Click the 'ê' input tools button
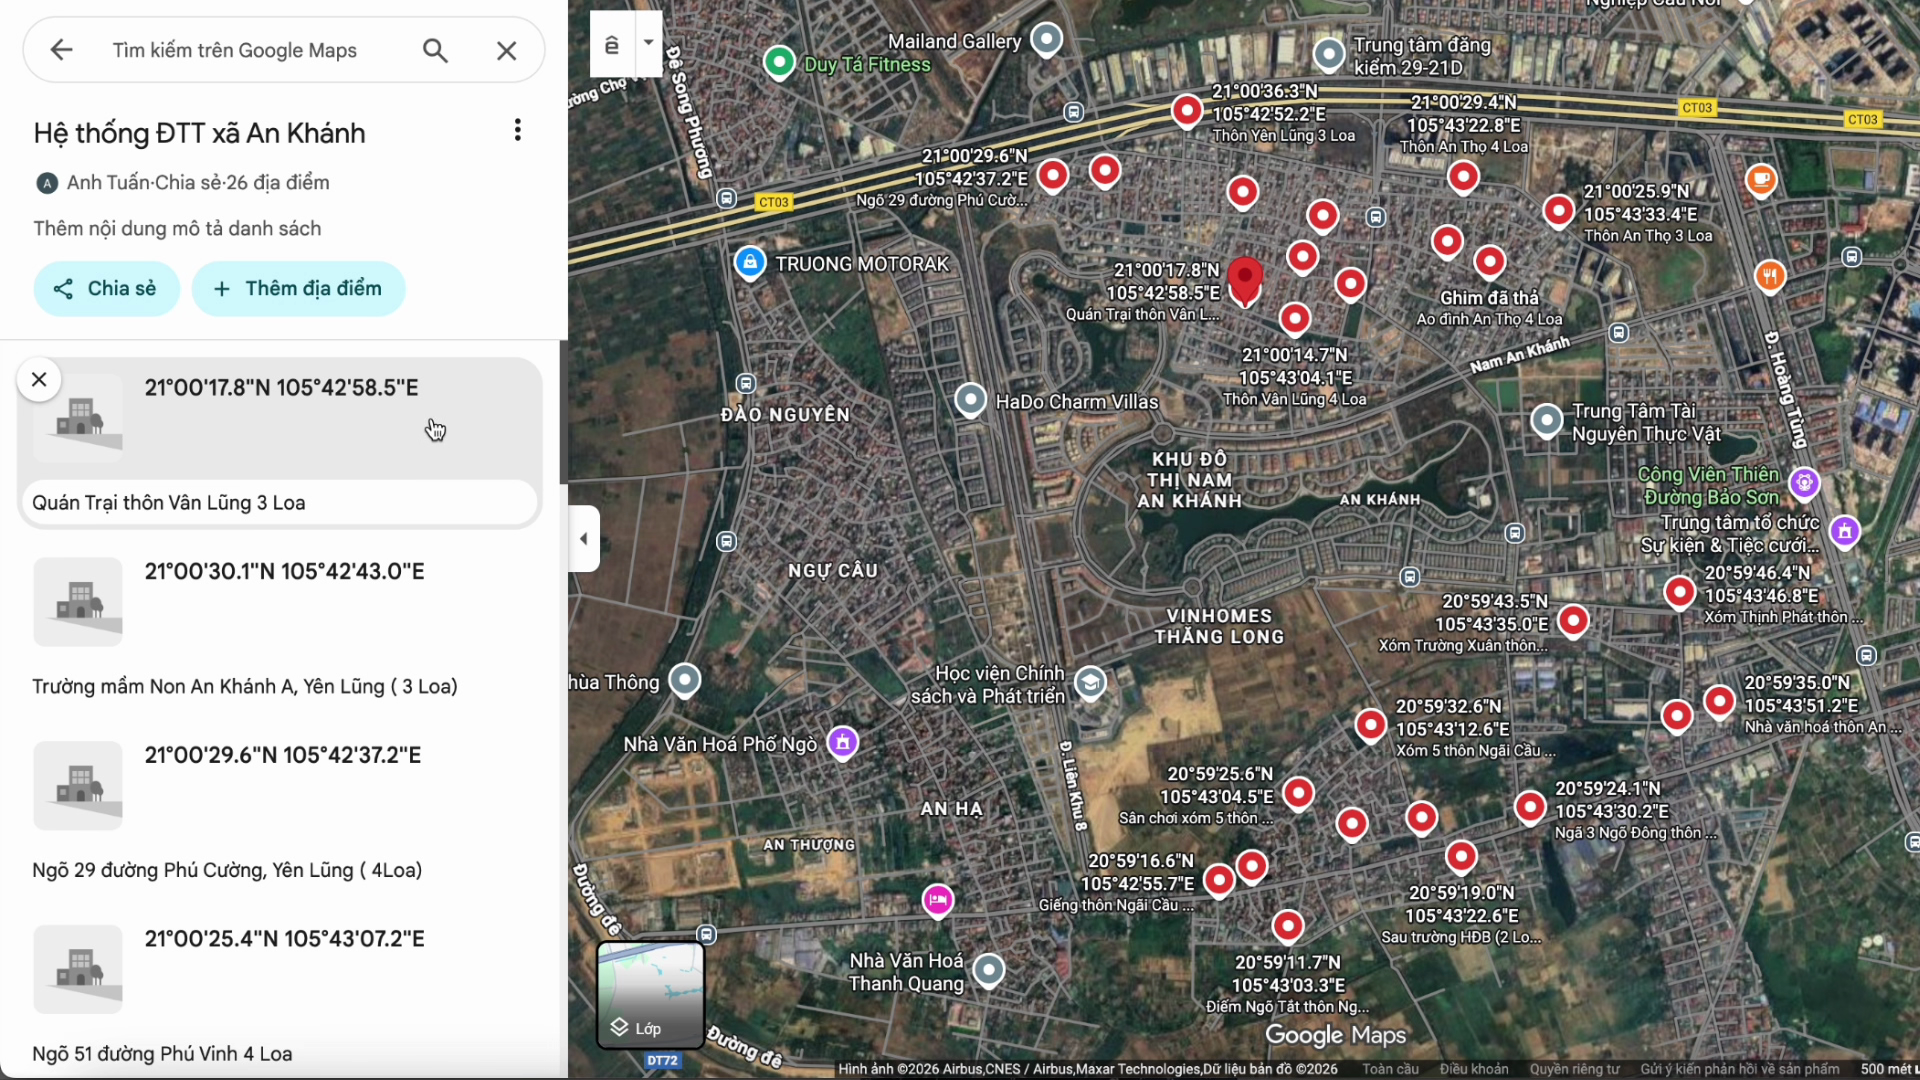 (612, 44)
